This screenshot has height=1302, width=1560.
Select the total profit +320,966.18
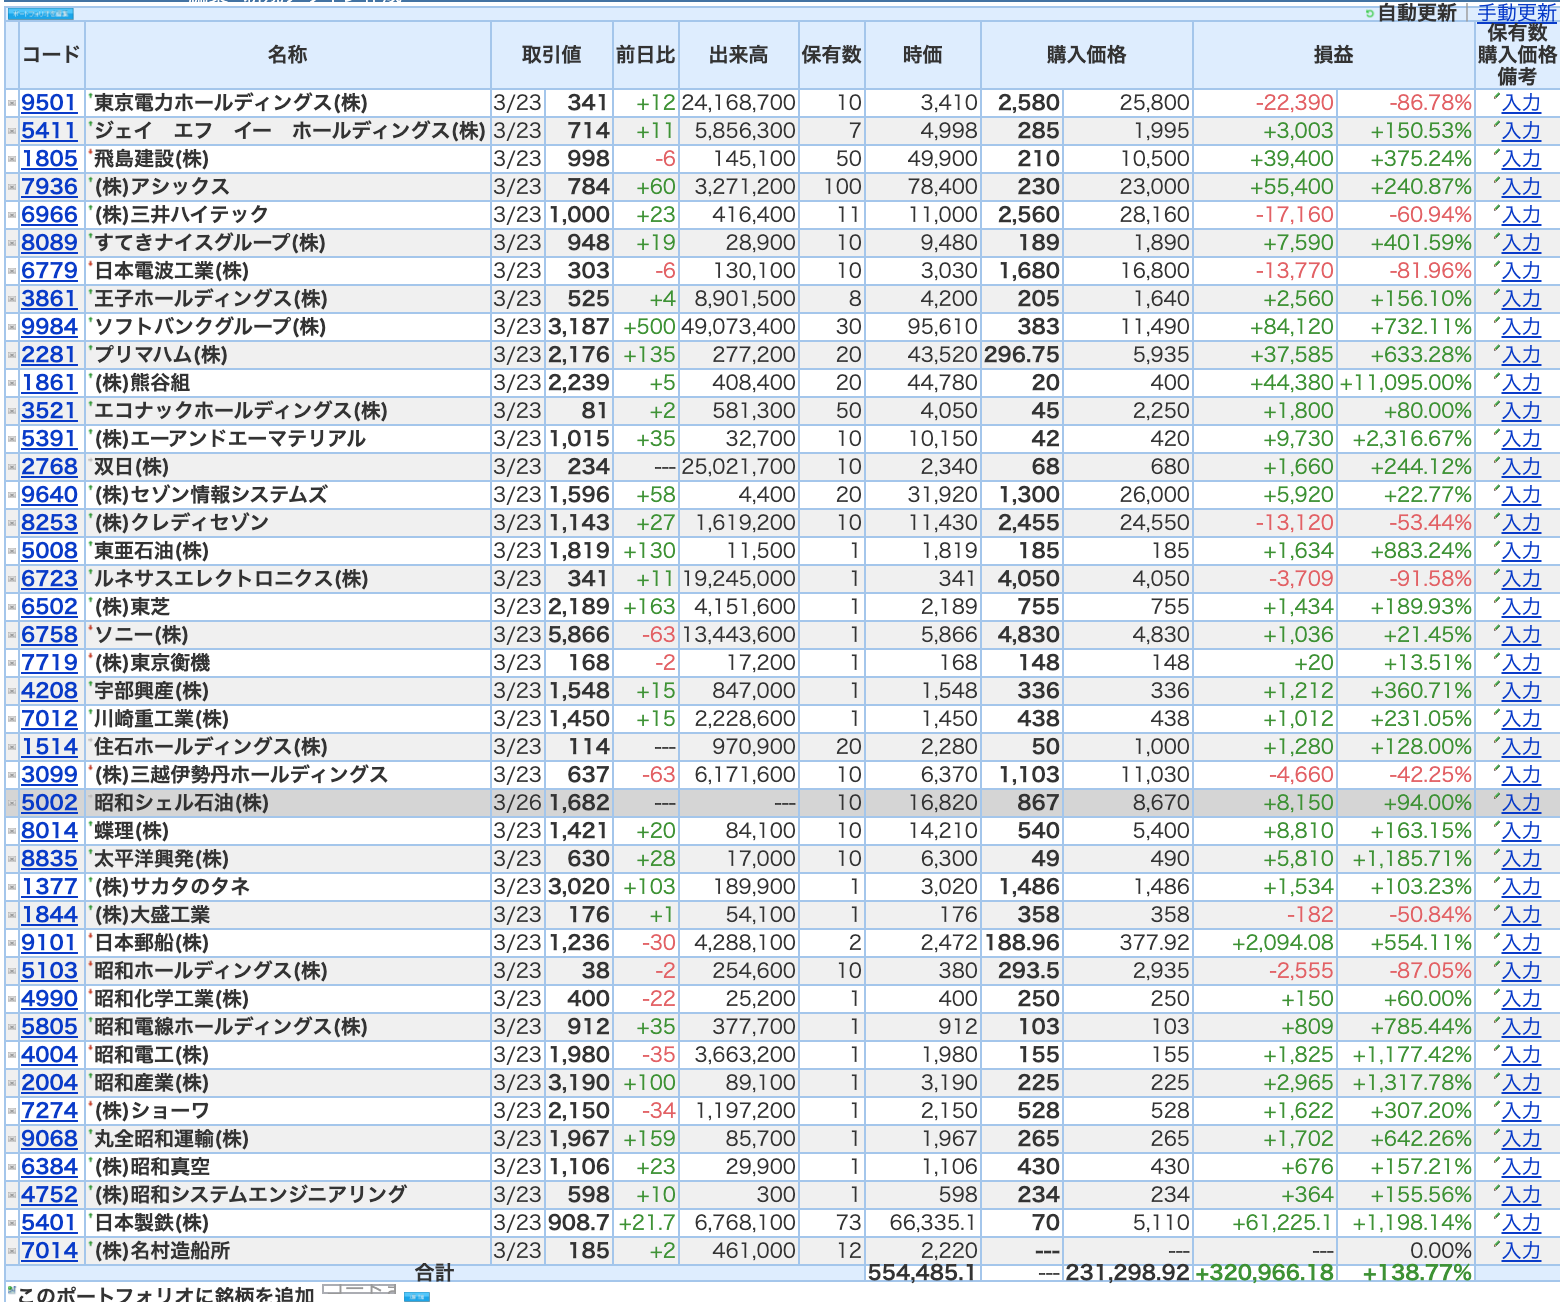1264,1273
